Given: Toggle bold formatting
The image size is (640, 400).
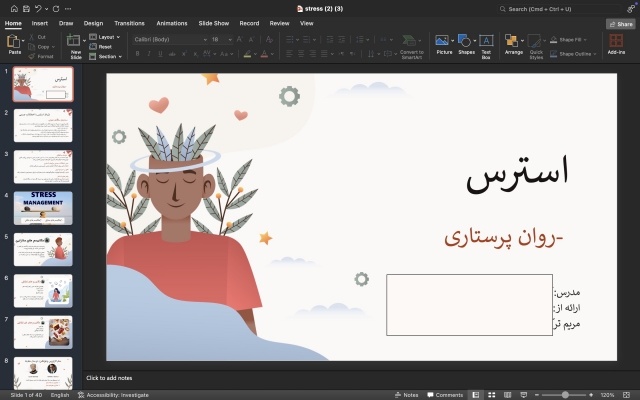Looking at the screenshot, I should click(x=138, y=53).
